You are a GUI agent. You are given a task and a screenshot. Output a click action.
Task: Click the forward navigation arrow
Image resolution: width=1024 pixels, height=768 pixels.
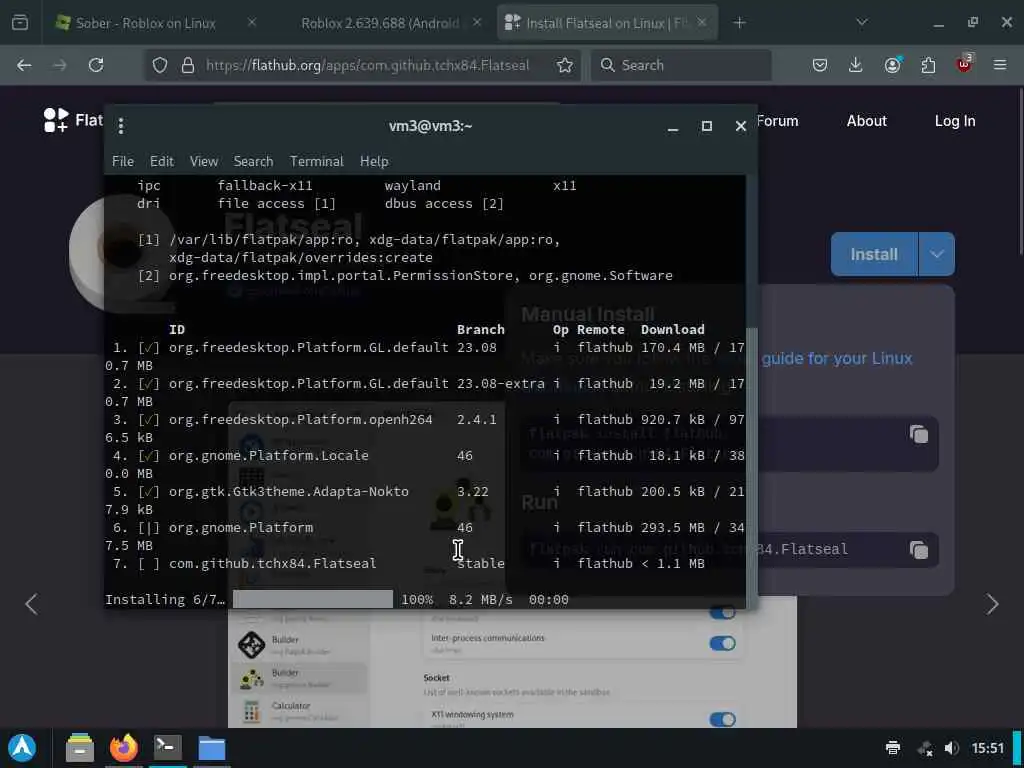(60, 65)
